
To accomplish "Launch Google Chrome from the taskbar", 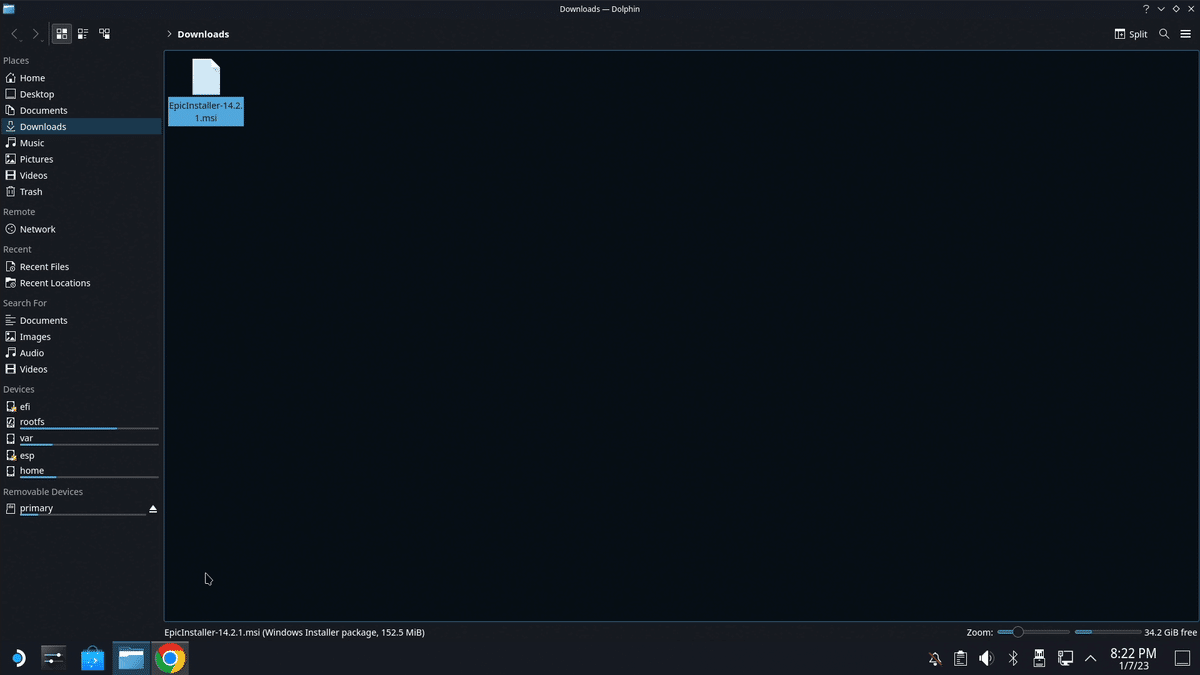I will (x=170, y=658).
